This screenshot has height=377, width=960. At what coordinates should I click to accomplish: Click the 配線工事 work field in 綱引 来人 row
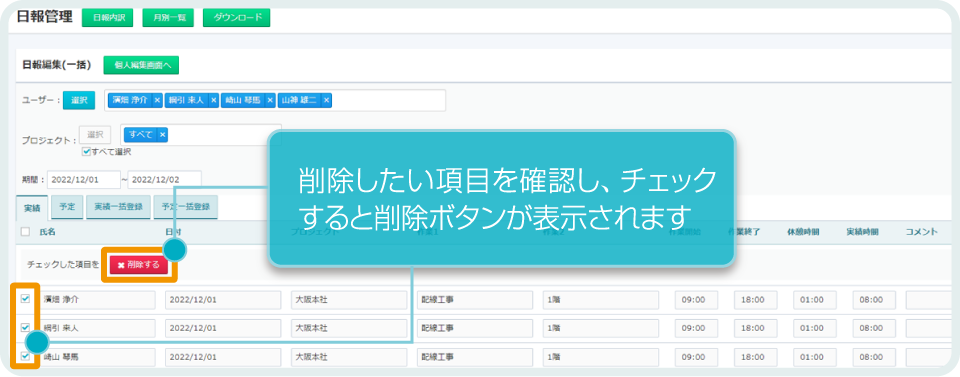coord(475,328)
